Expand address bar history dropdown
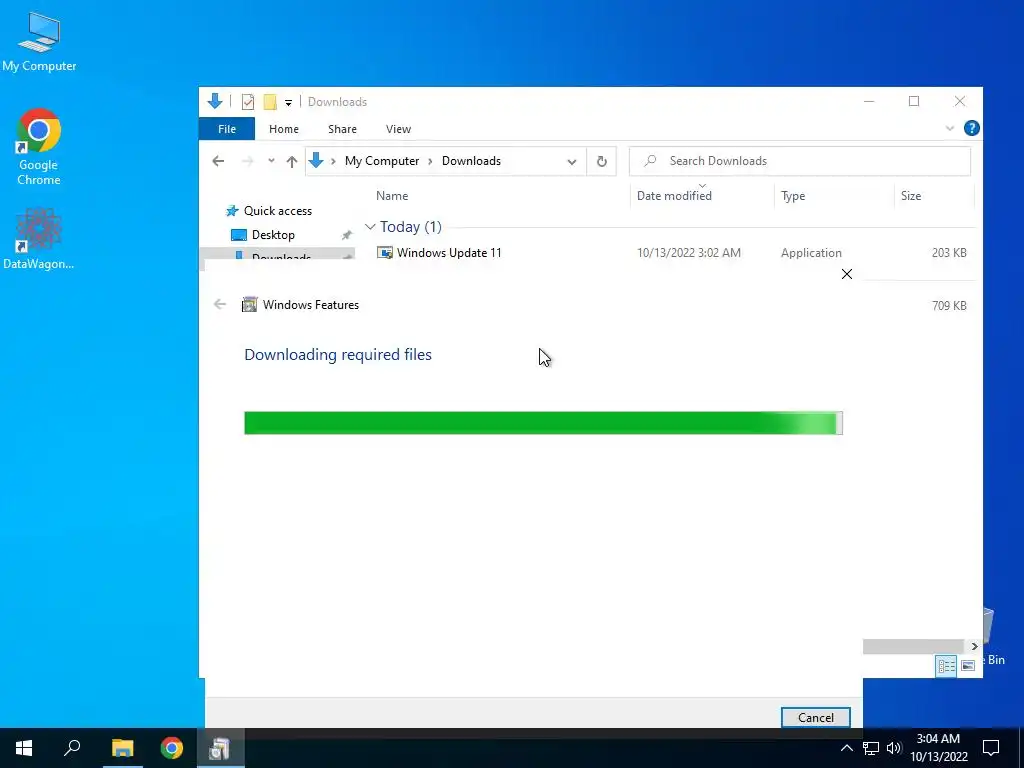This screenshot has width=1024, height=768. [571, 161]
